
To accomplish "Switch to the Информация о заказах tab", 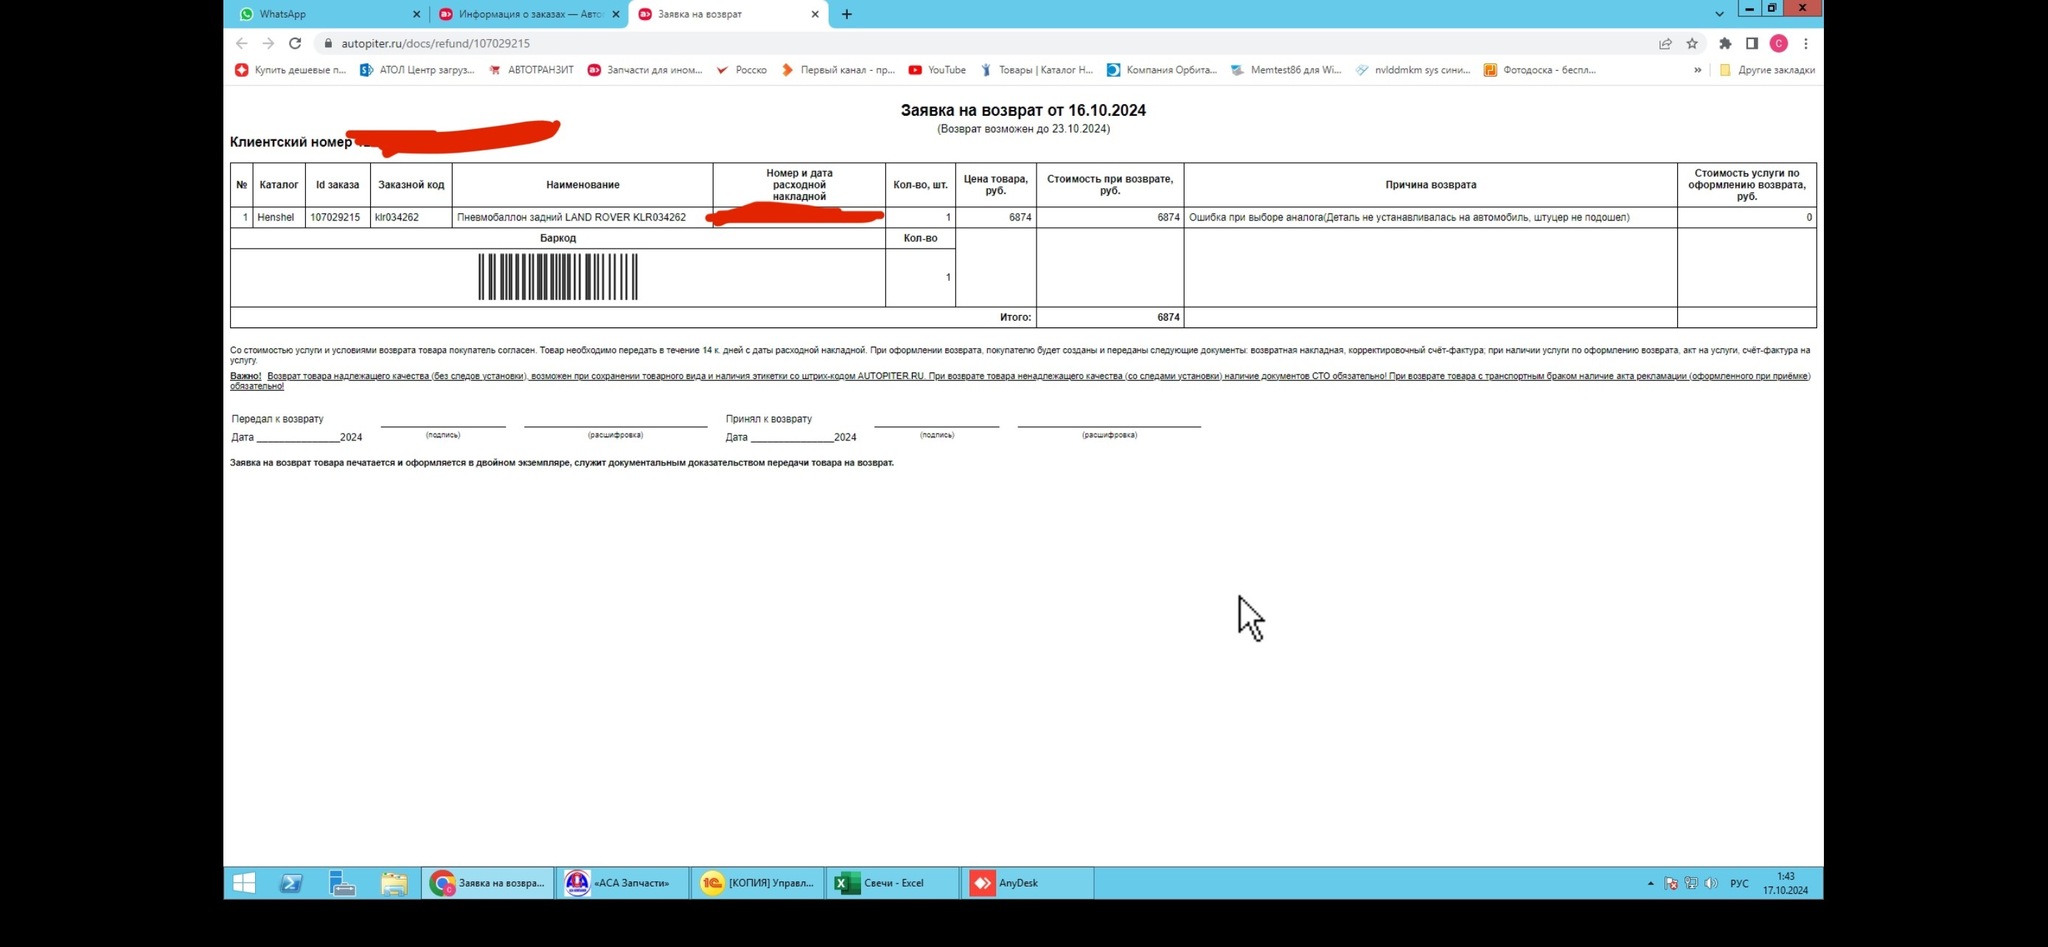I will pos(525,14).
